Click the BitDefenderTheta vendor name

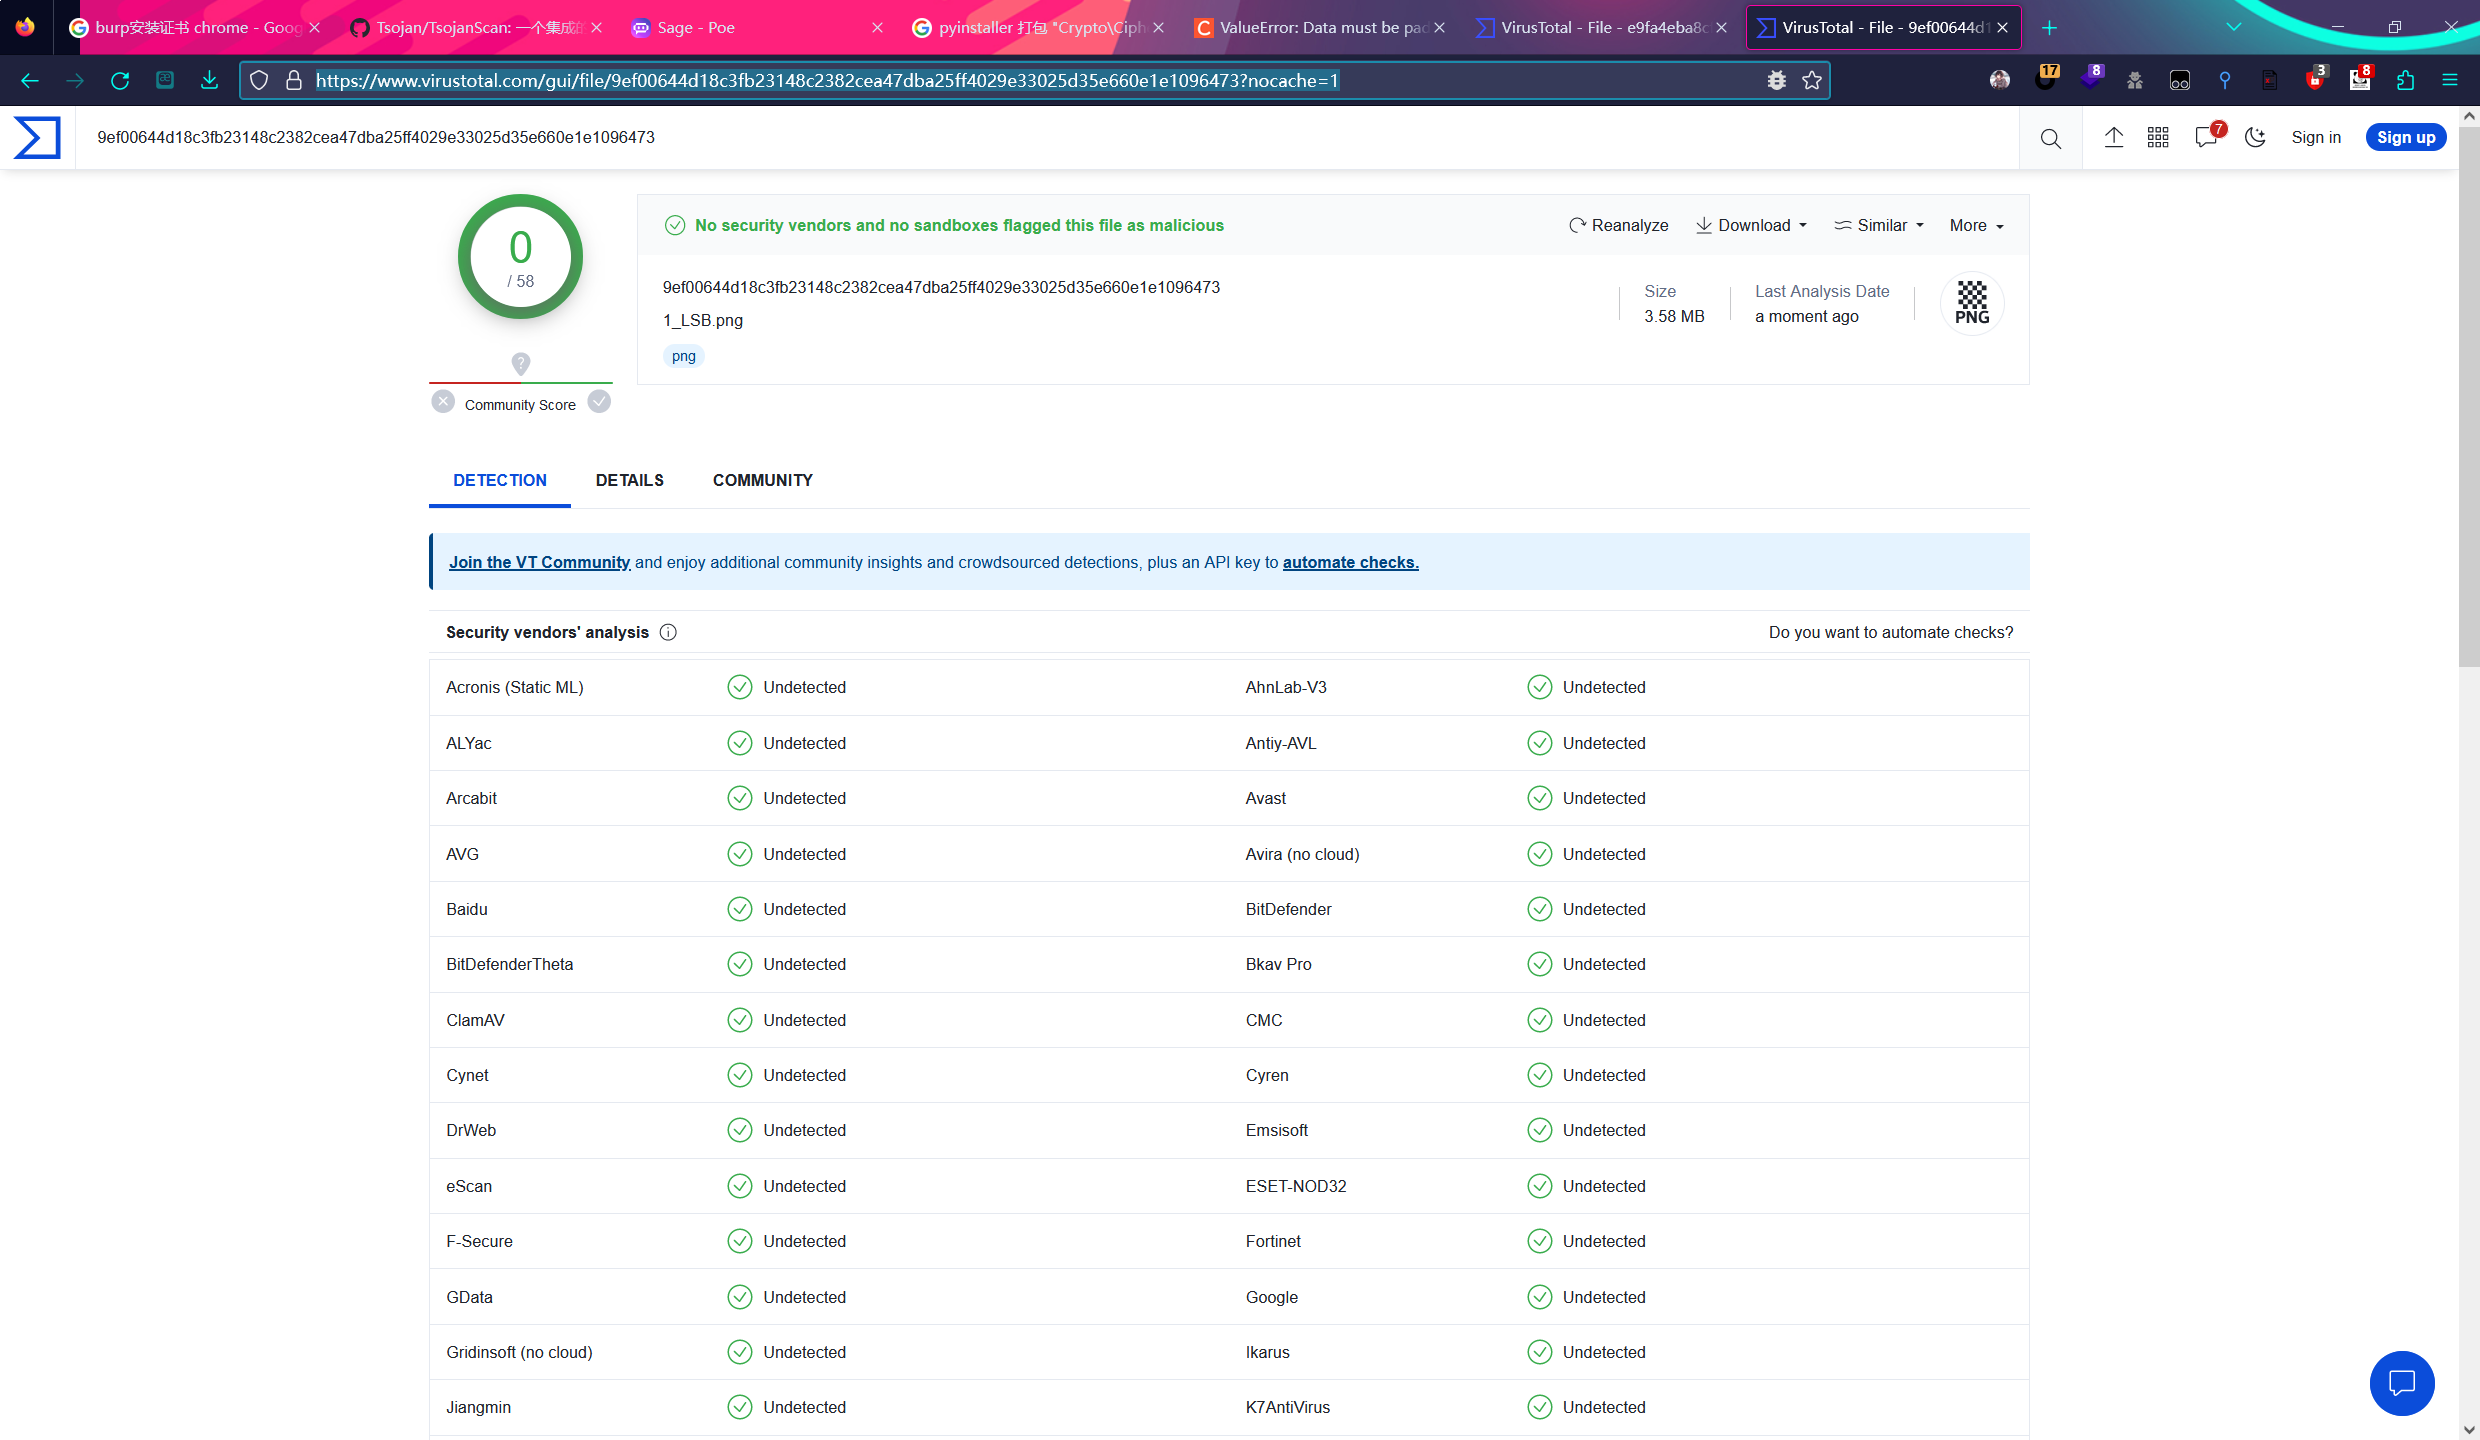point(510,964)
